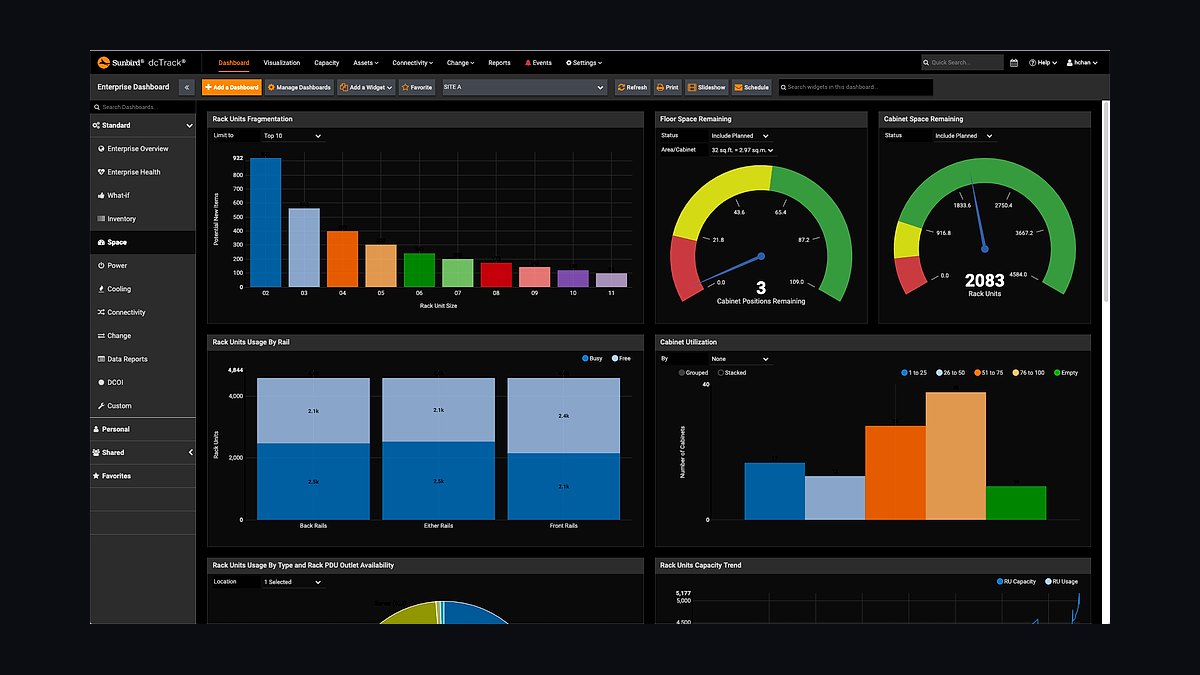
Task: Open the Settings menu
Action: point(585,62)
